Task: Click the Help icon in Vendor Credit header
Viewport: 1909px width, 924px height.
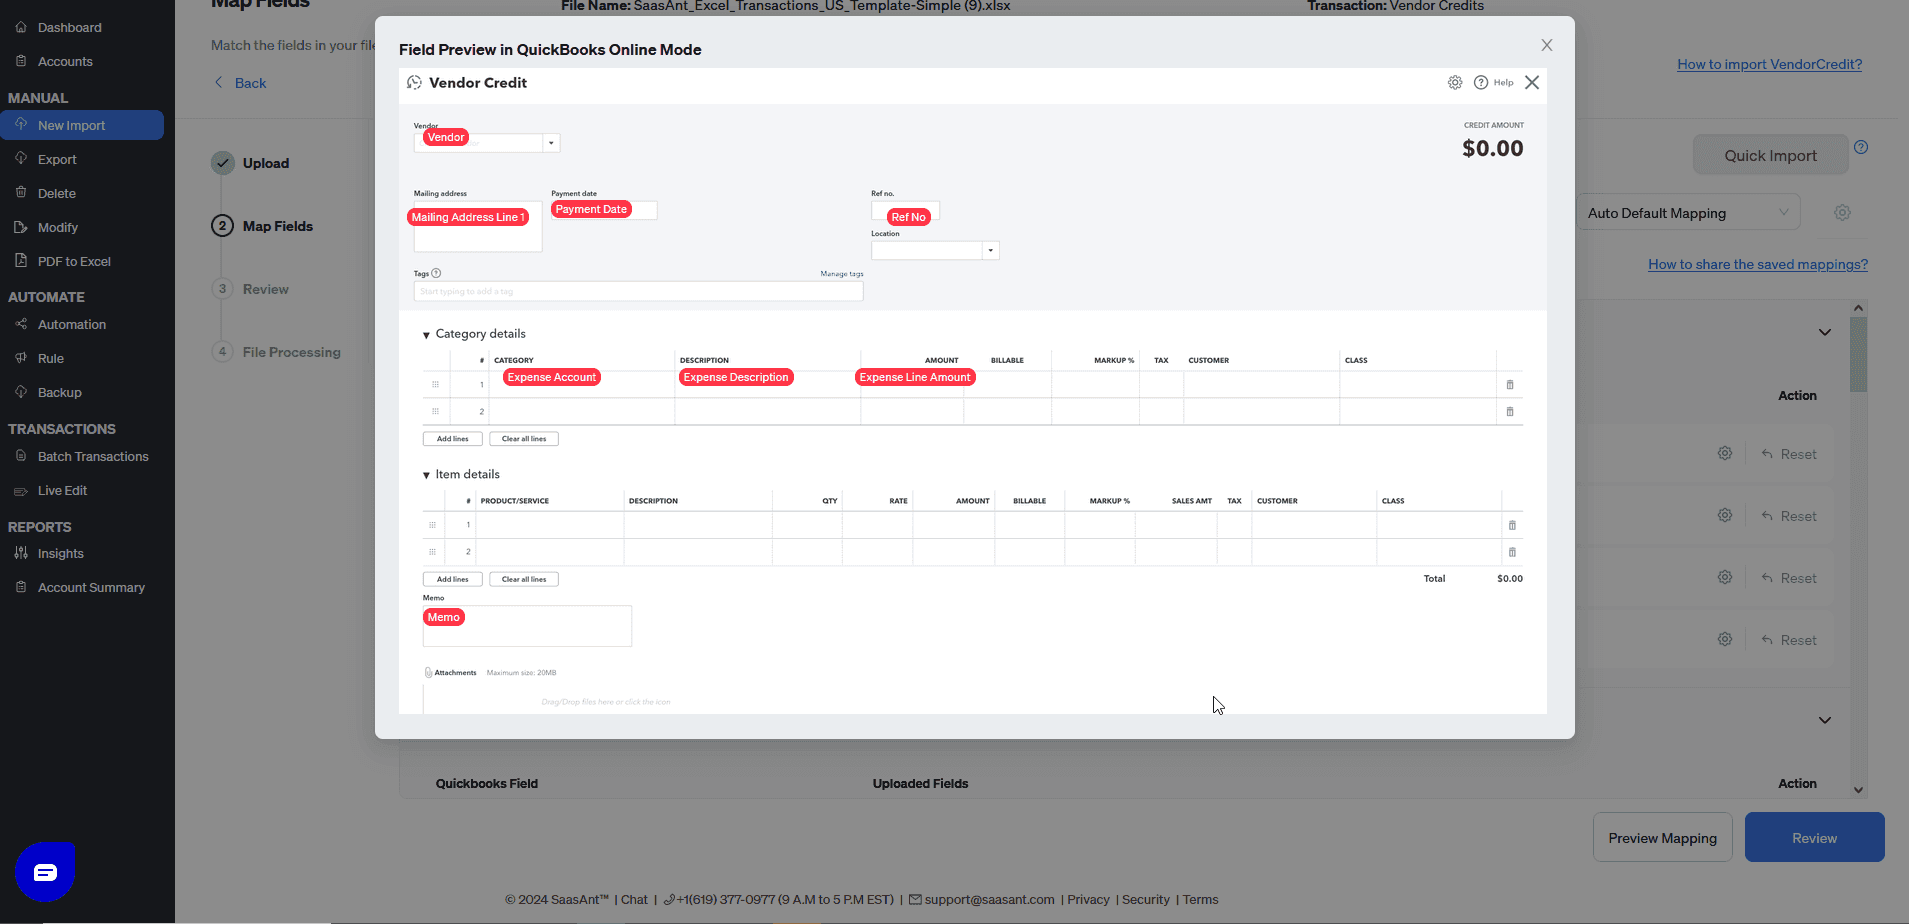Action: click(1481, 82)
